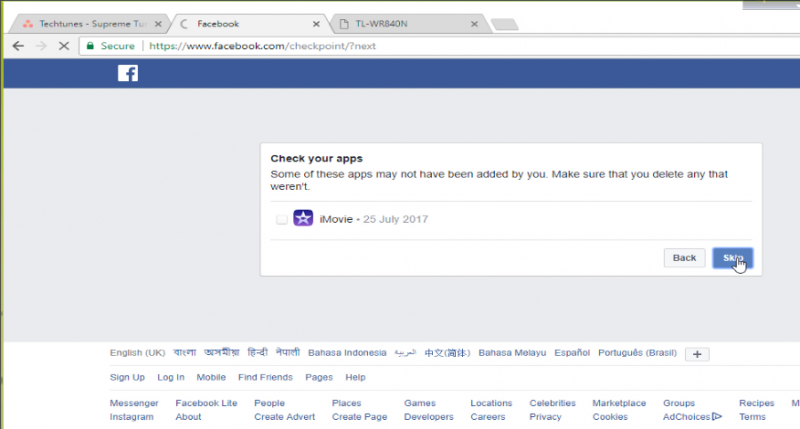Open the Sign Up link
The height and width of the screenshot is (429, 800).
(x=127, y=377)
